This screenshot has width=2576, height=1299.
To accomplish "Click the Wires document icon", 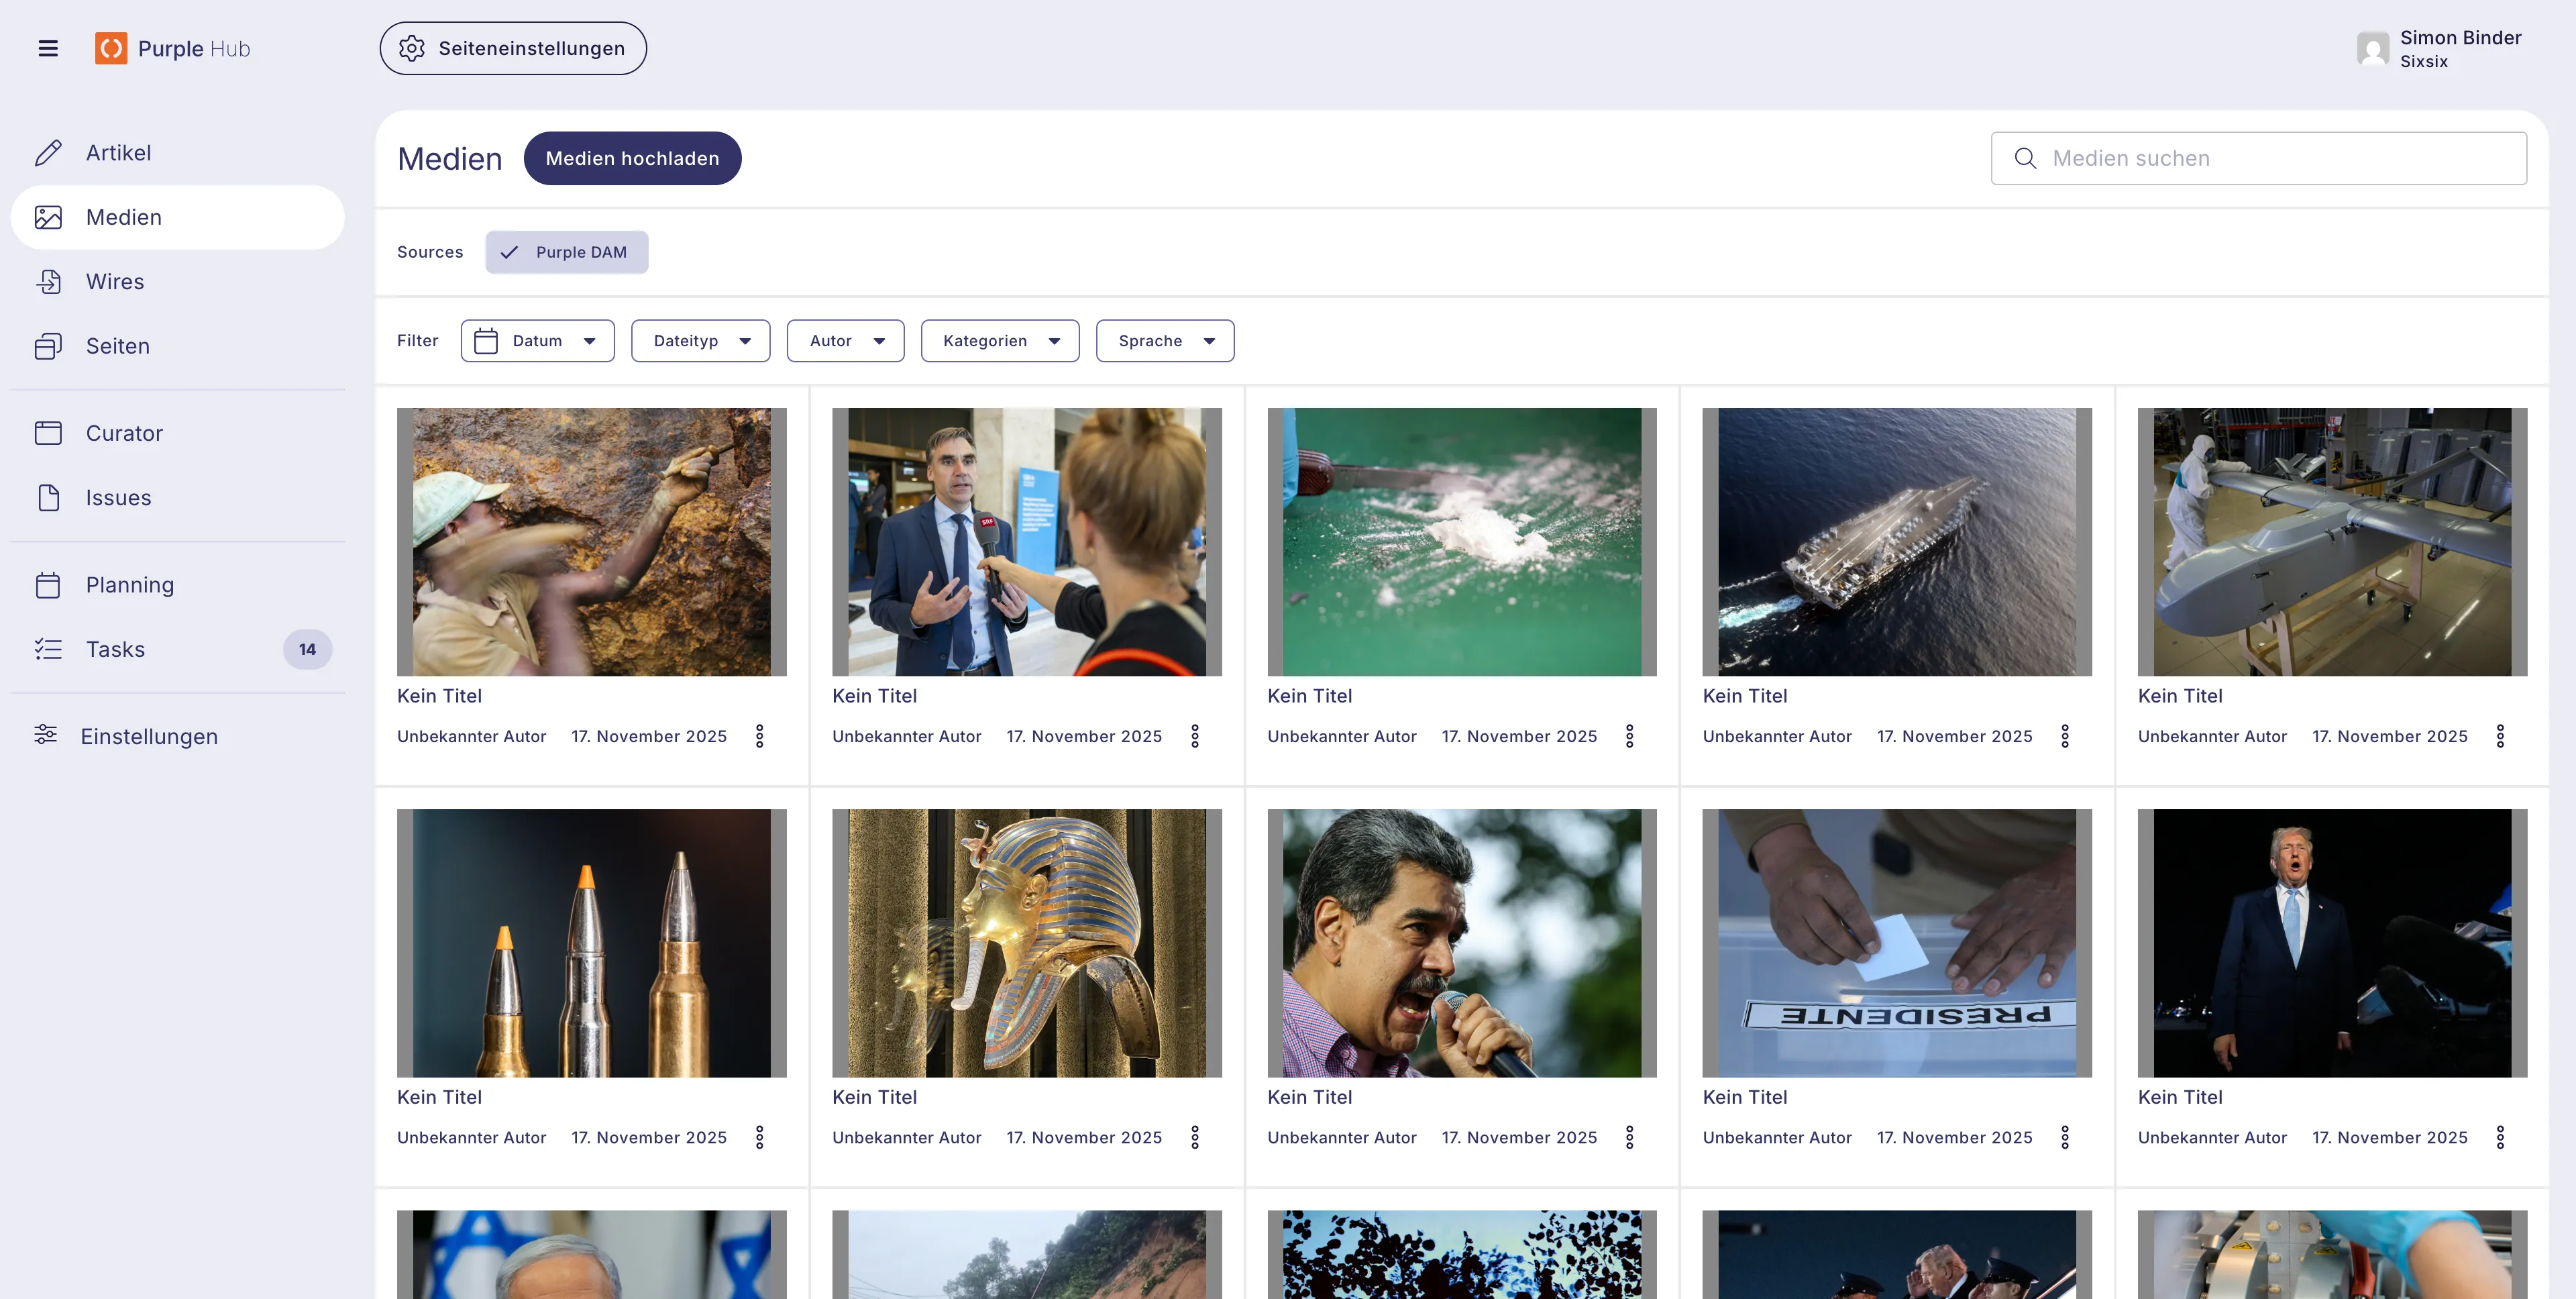I will 48,281.
